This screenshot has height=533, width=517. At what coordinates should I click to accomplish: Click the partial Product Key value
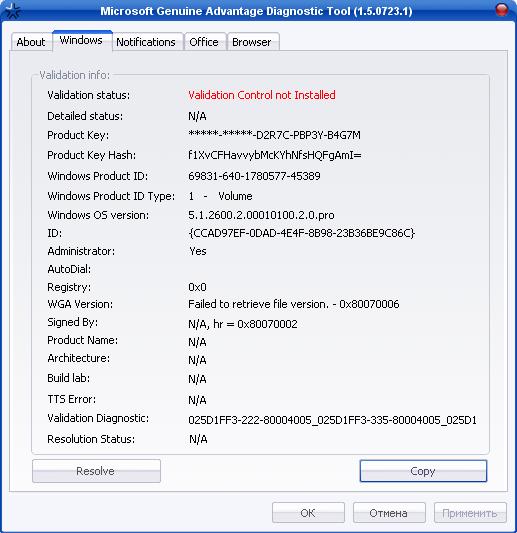pyautogui.click(x=274, y=135)
